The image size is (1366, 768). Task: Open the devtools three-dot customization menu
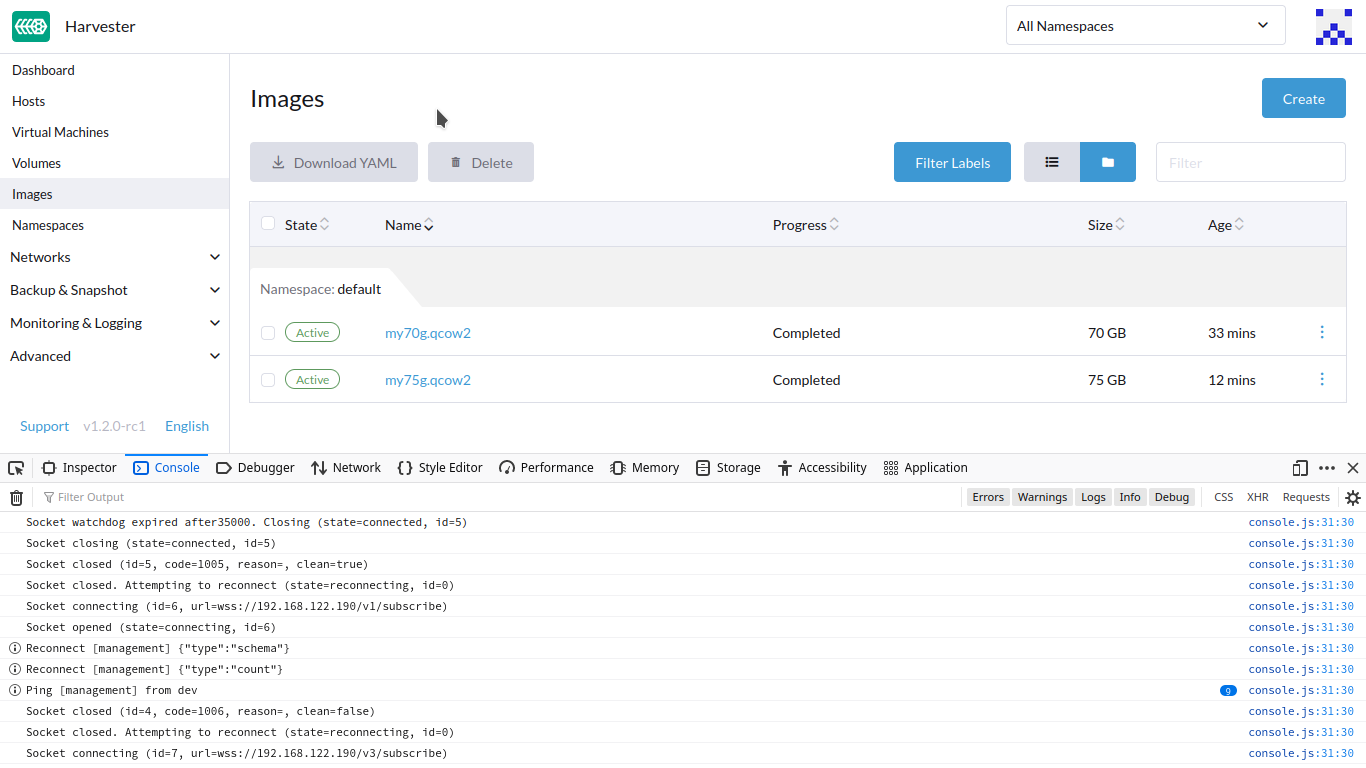(1326, 467)
